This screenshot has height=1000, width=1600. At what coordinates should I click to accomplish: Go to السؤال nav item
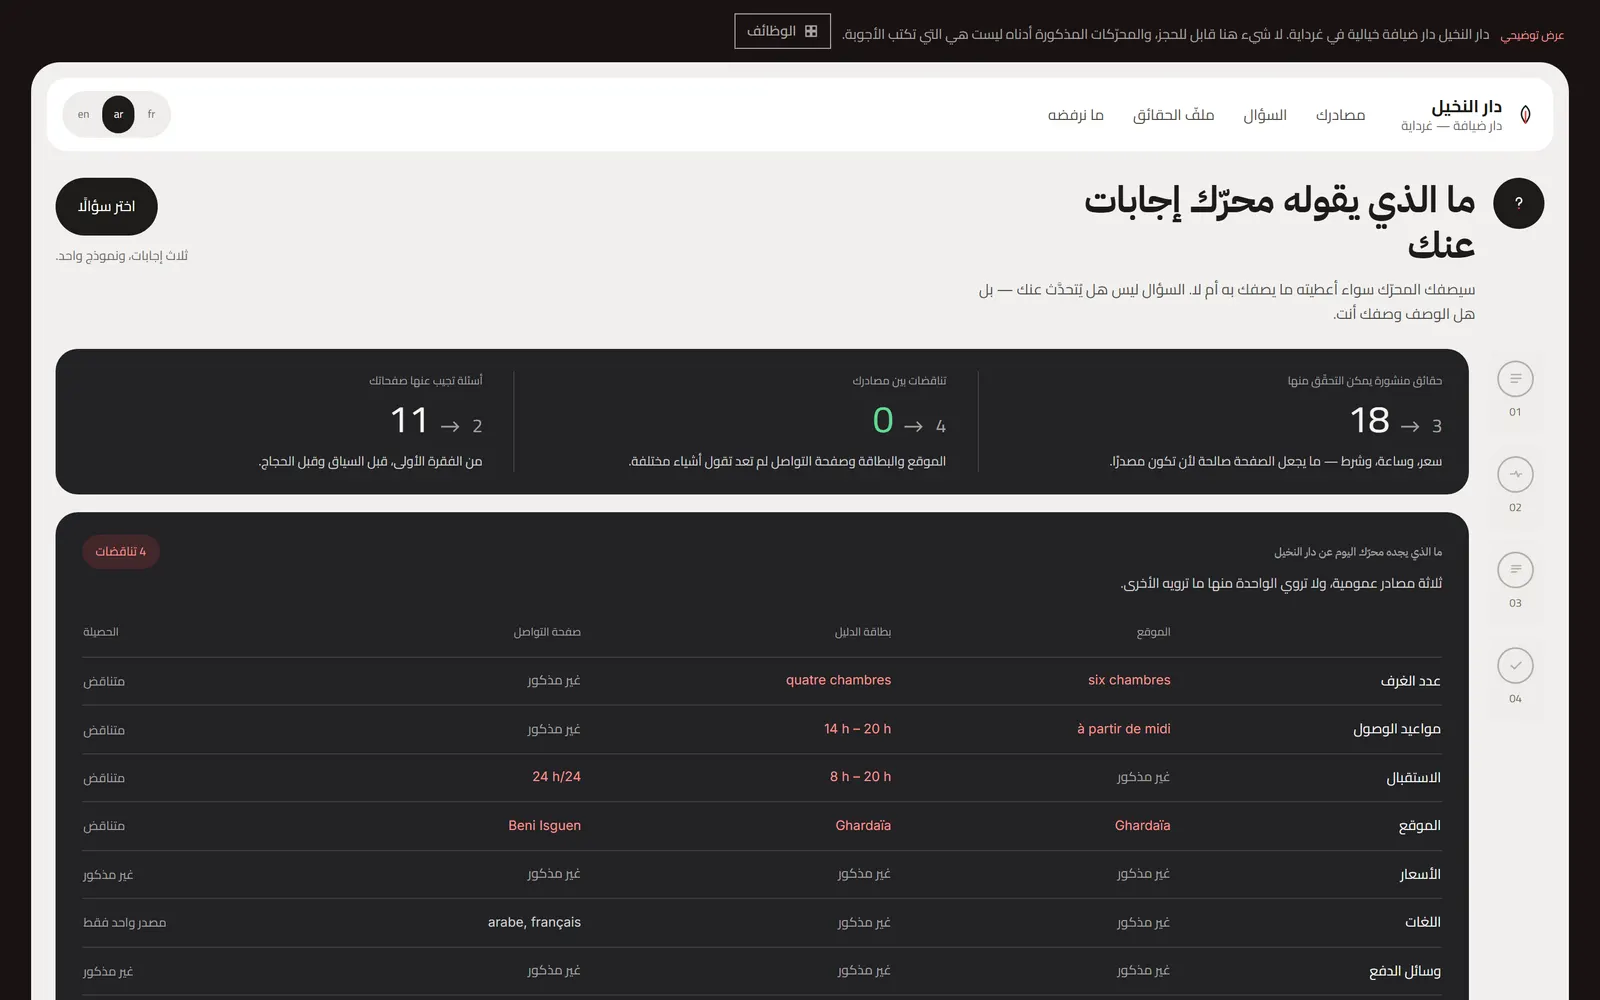pos(1265,115)
